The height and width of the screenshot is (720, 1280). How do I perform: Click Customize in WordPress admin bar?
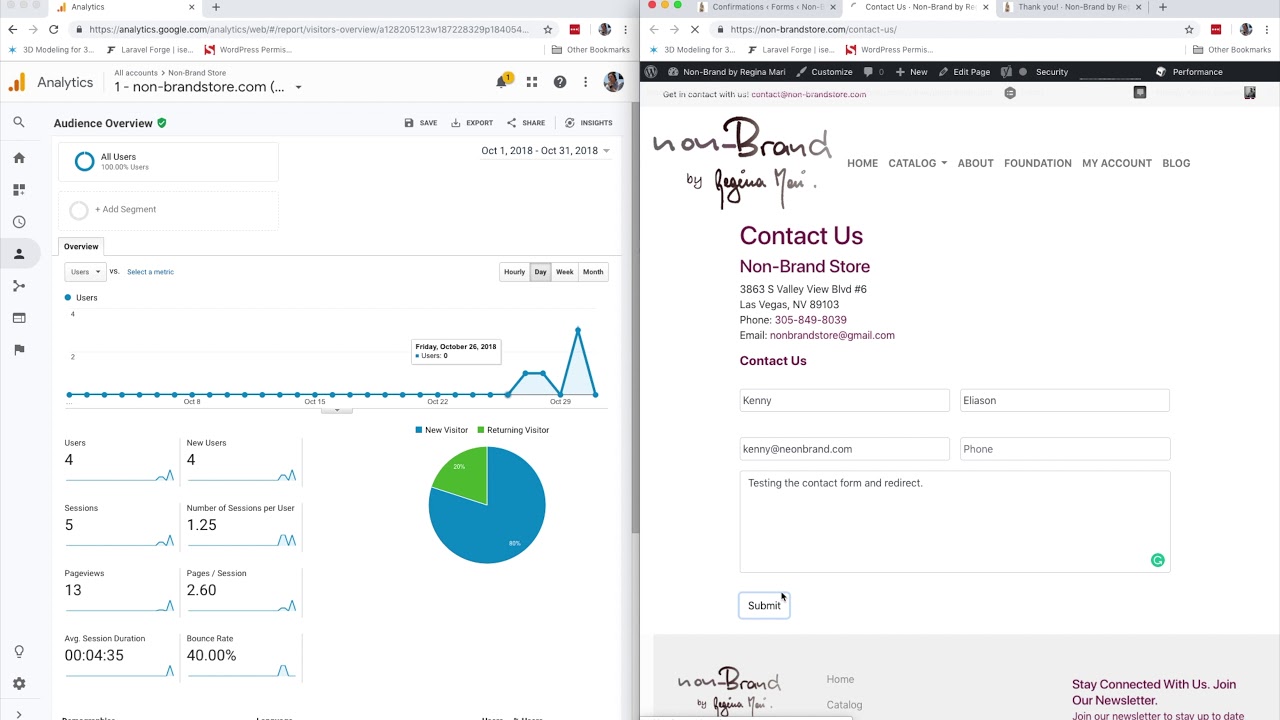pos(824,72)
